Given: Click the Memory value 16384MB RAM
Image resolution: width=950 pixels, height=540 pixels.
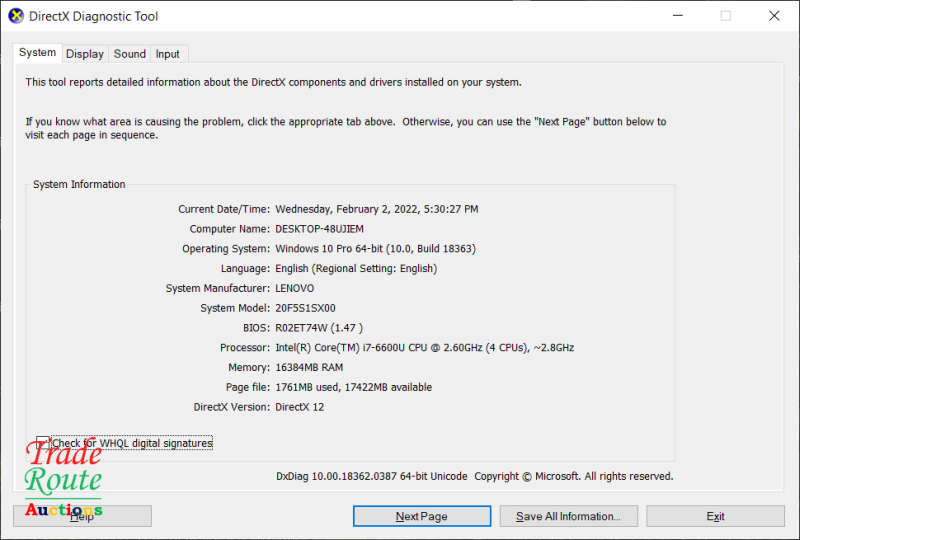Looking at the screenshot, I should [307, 368].
